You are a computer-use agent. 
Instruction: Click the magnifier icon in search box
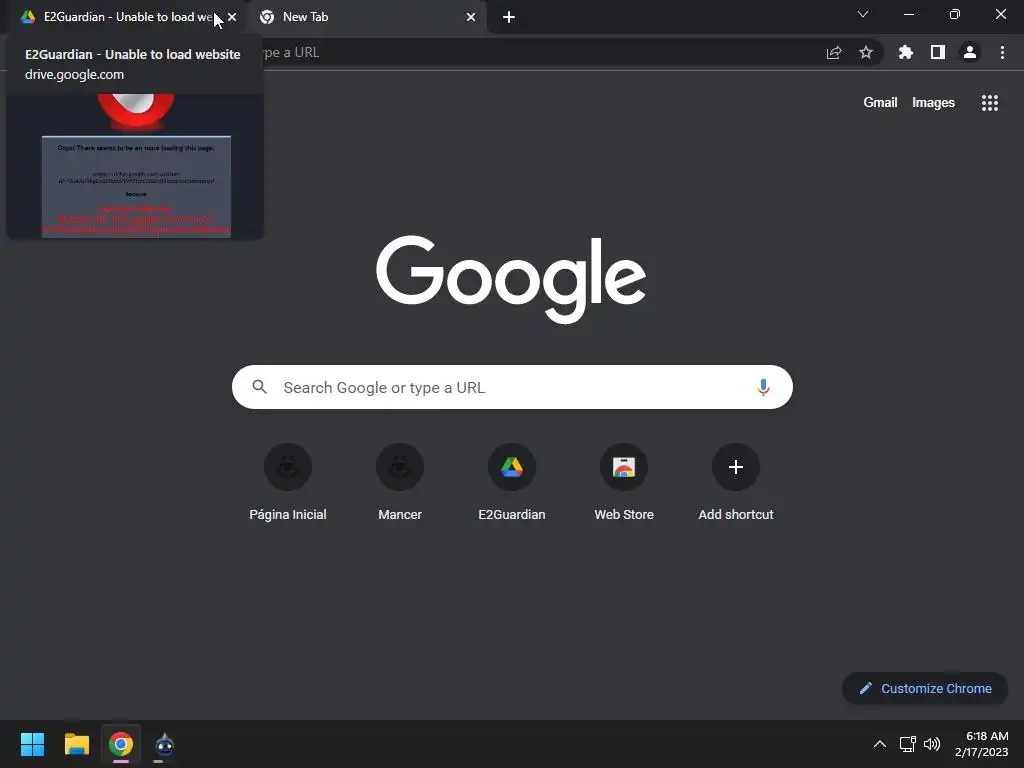(259, 387)
